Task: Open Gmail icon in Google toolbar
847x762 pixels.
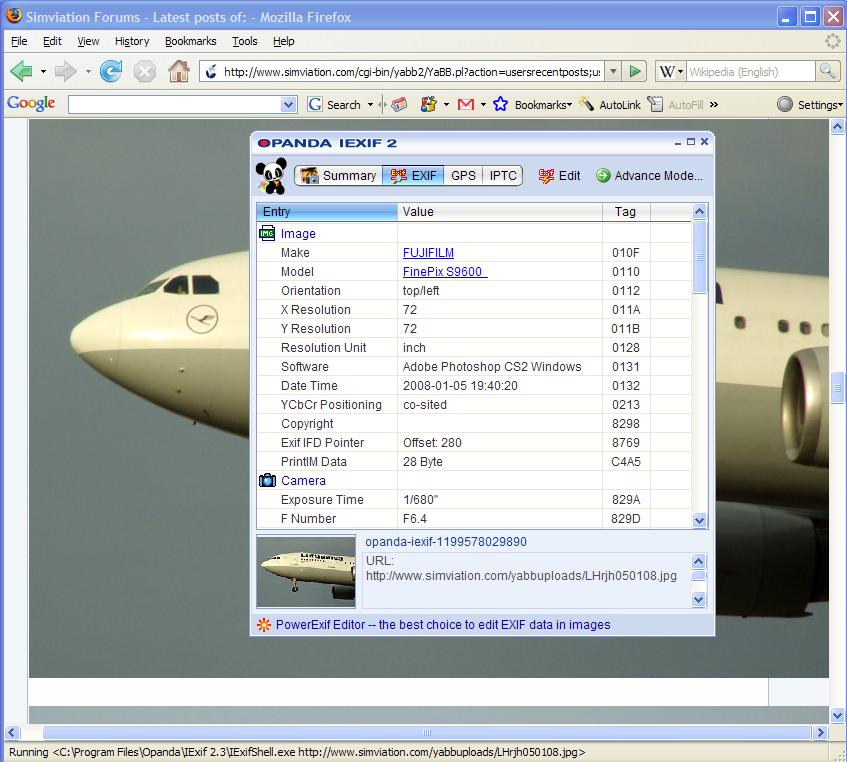Action: click(465, 104)
